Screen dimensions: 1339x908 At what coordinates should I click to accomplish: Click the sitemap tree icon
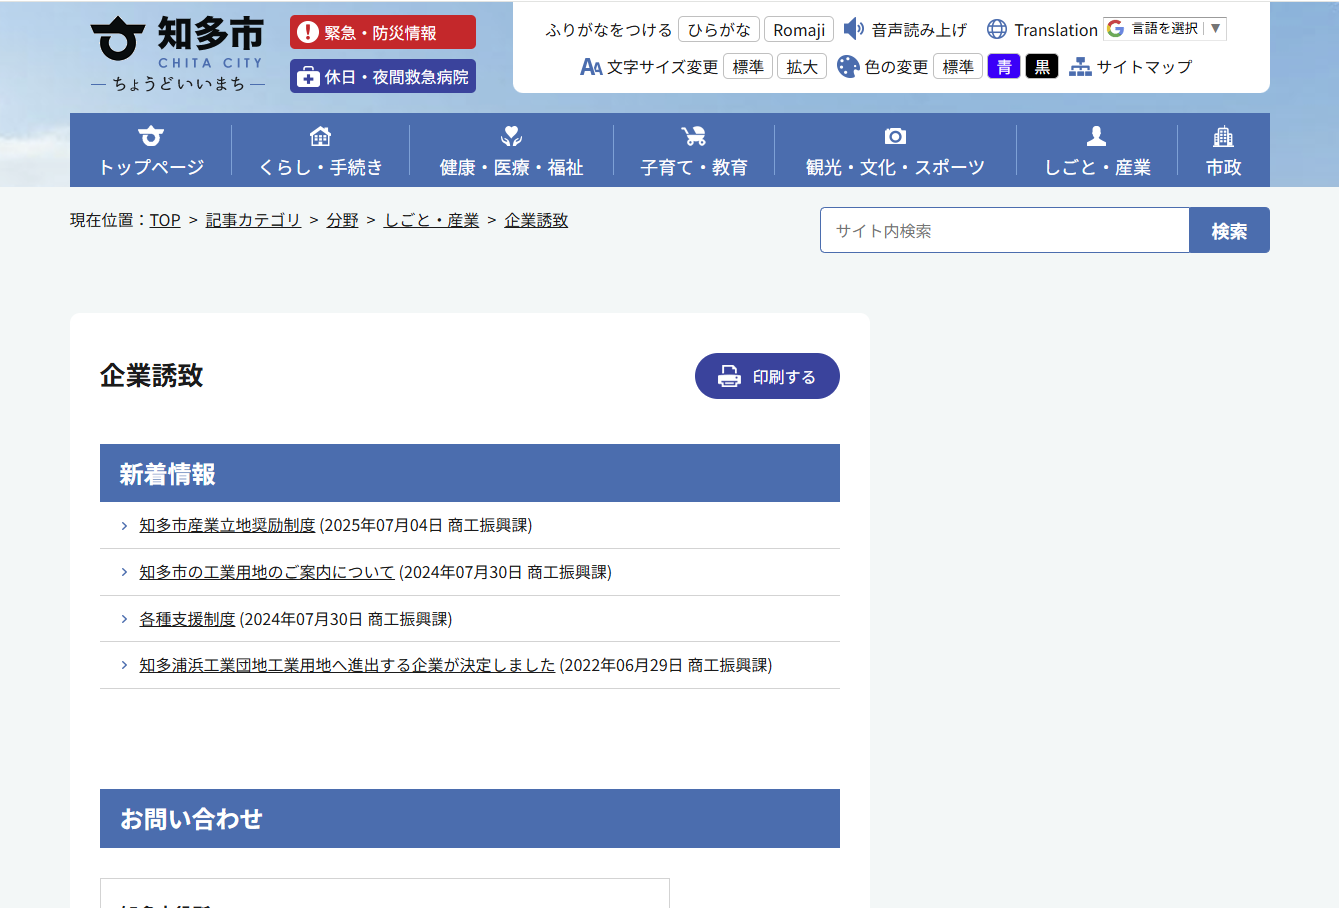[1080, 67]
